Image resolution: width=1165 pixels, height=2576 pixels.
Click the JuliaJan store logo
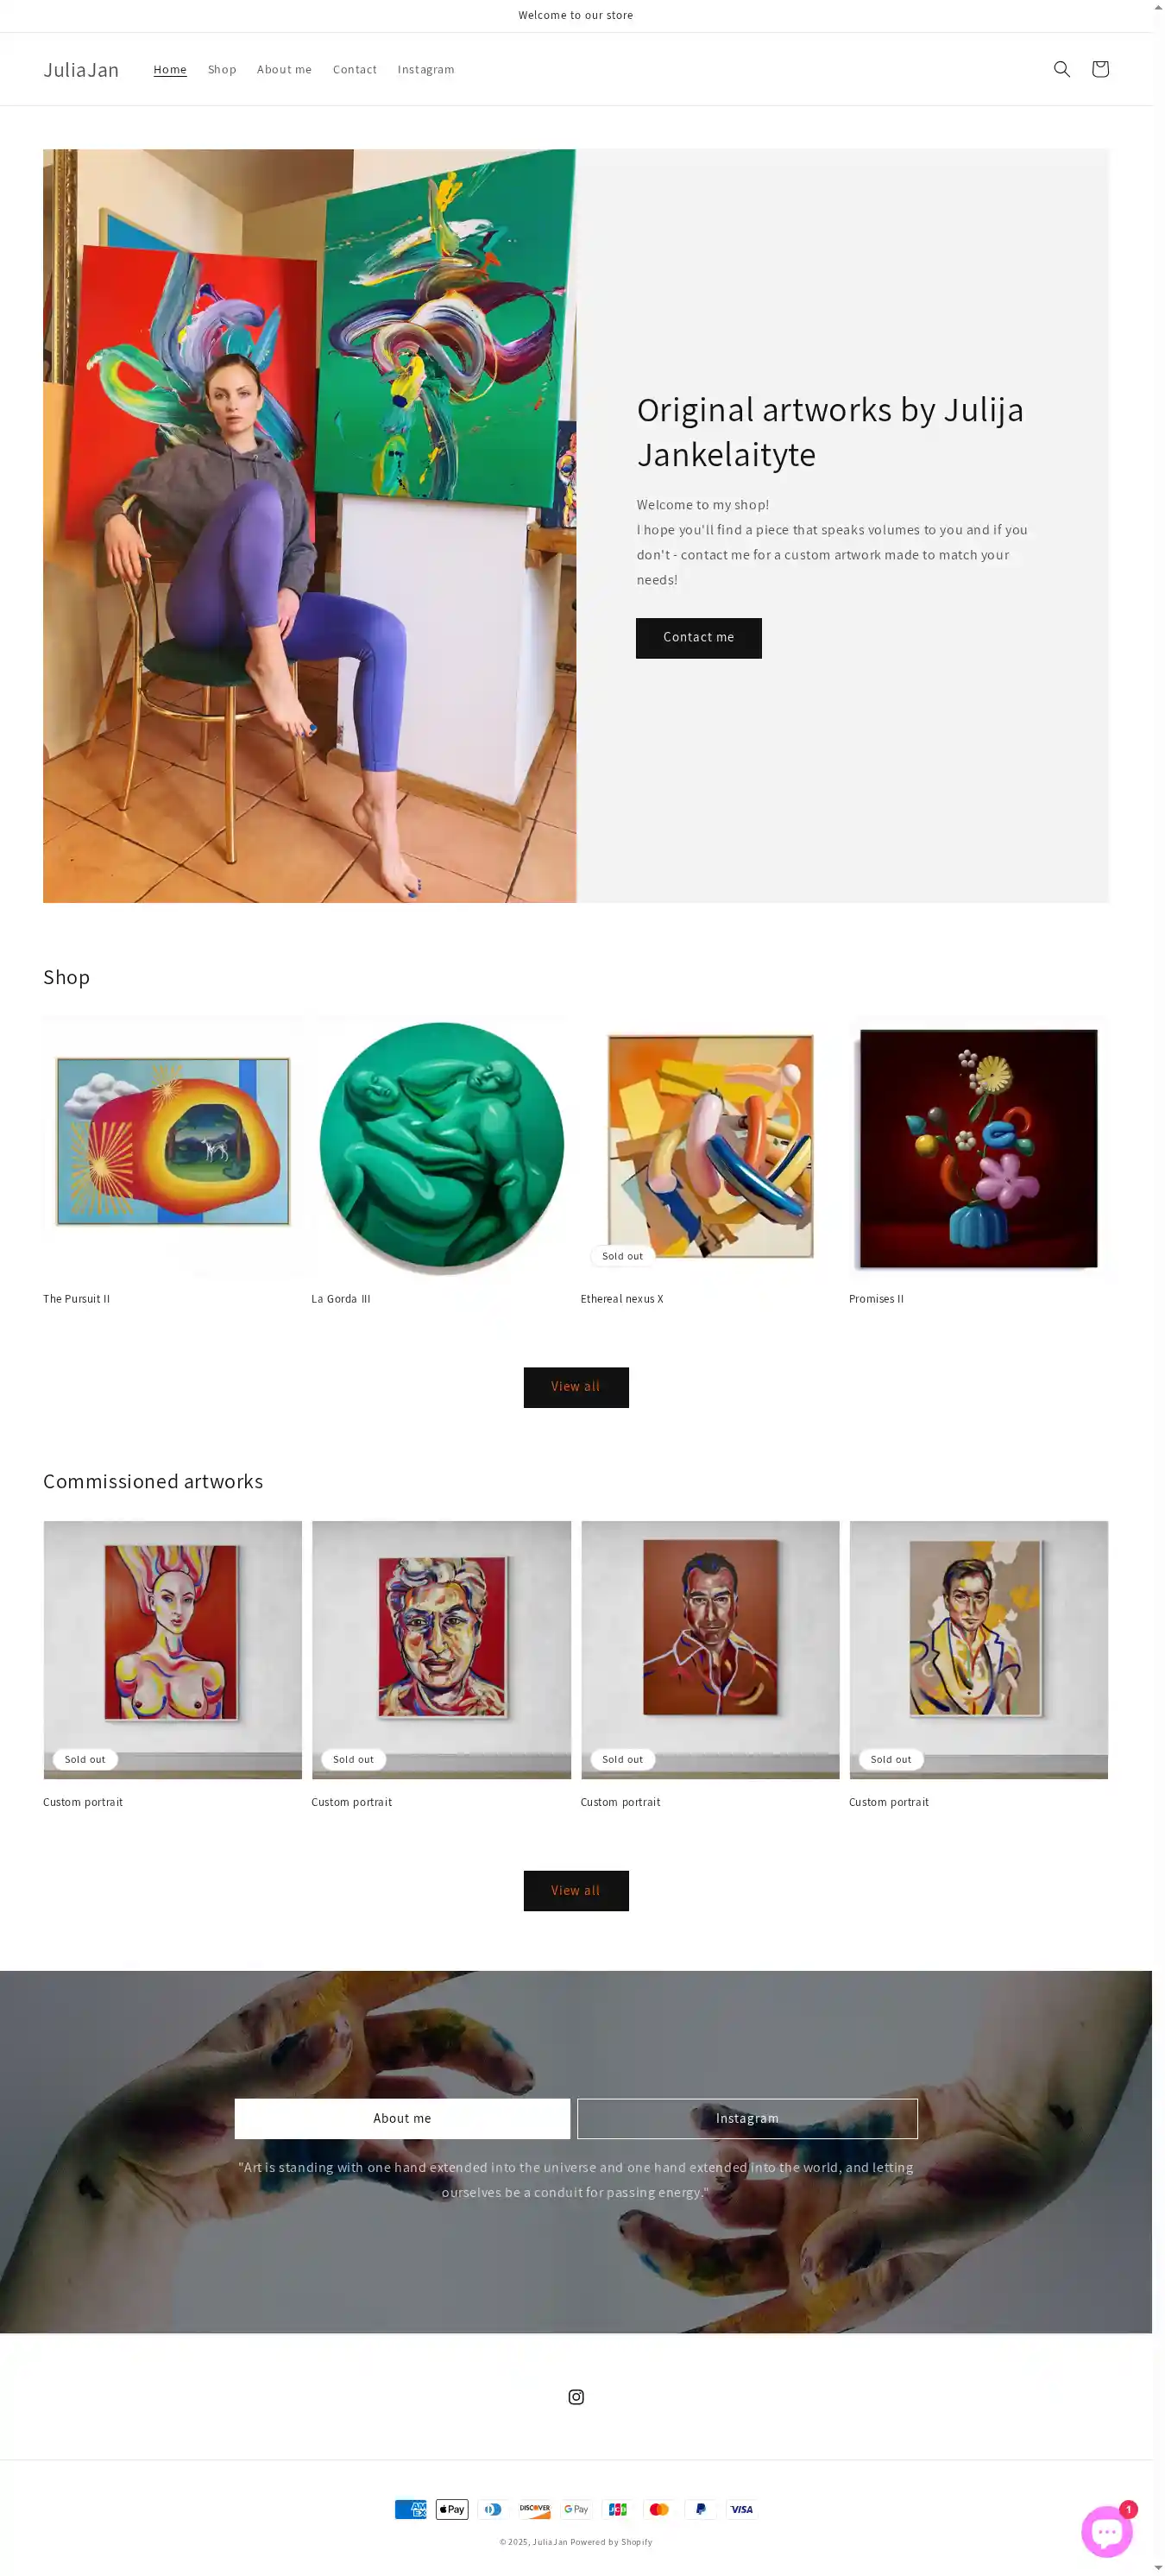[x=81, y=70]
